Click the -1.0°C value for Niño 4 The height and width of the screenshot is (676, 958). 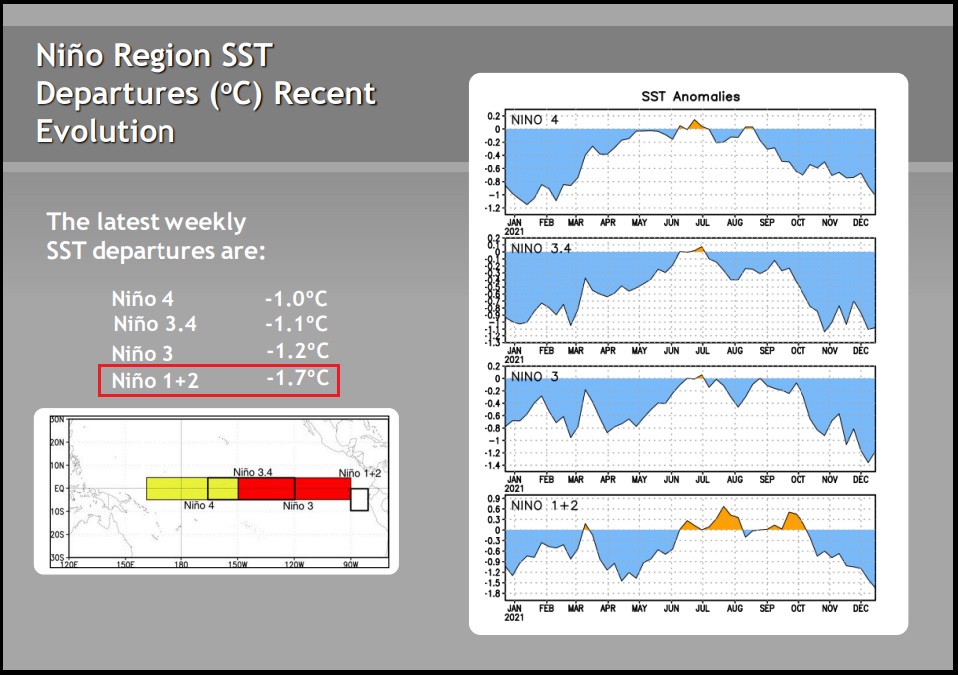click(x=296, y=299)
